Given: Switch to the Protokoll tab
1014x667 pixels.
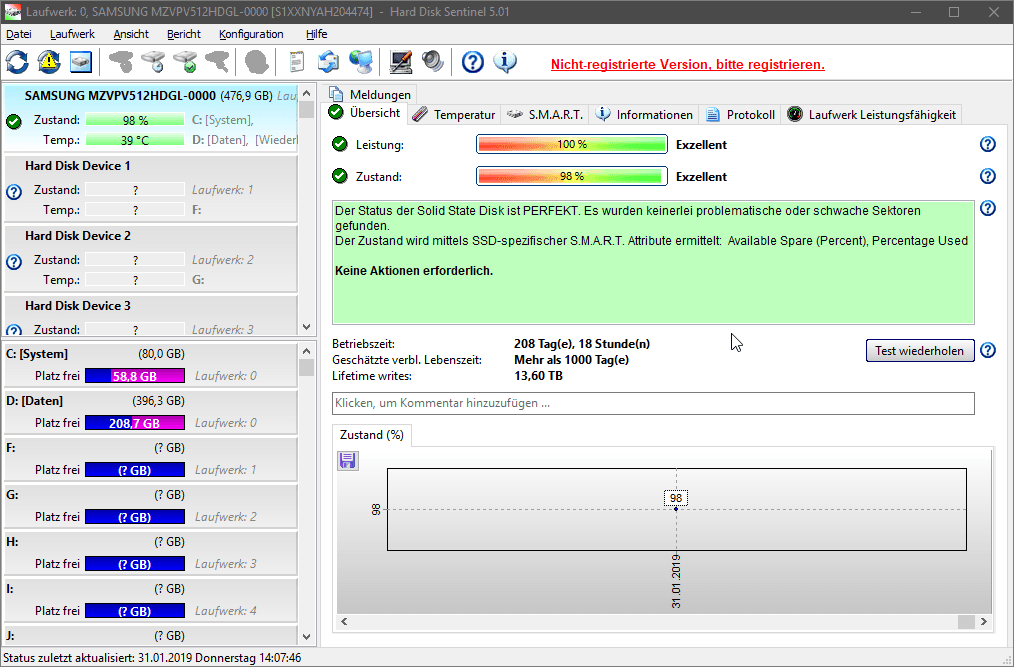Looking at the screenshot, I should [x=740, y=115].
